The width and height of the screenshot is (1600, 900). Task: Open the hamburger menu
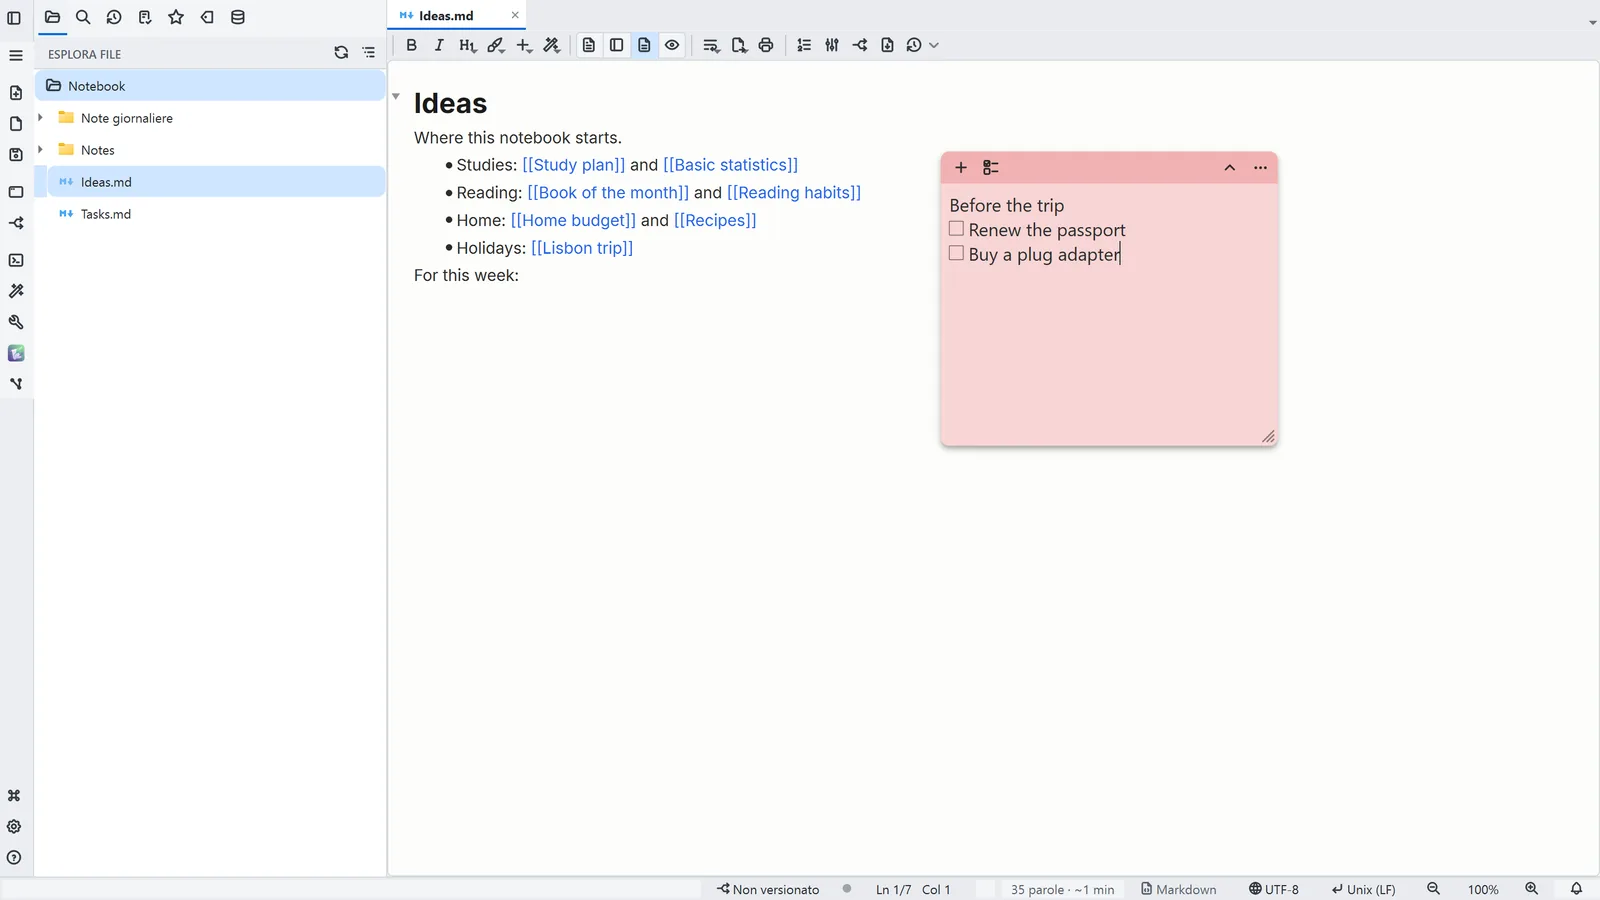pyautogui.click(x=16, y=55)
